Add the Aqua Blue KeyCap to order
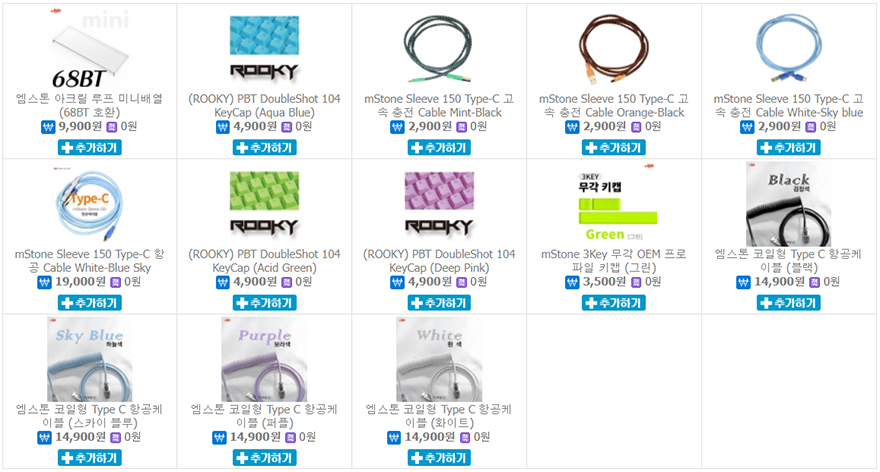880x472 pixels. [264, 148]
